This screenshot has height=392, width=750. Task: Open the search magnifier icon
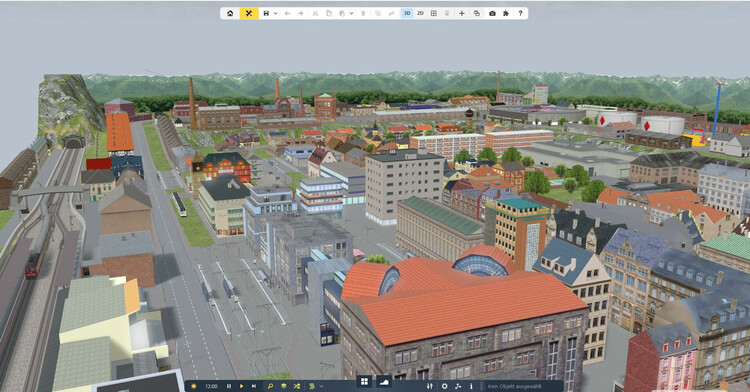(270, 386)
